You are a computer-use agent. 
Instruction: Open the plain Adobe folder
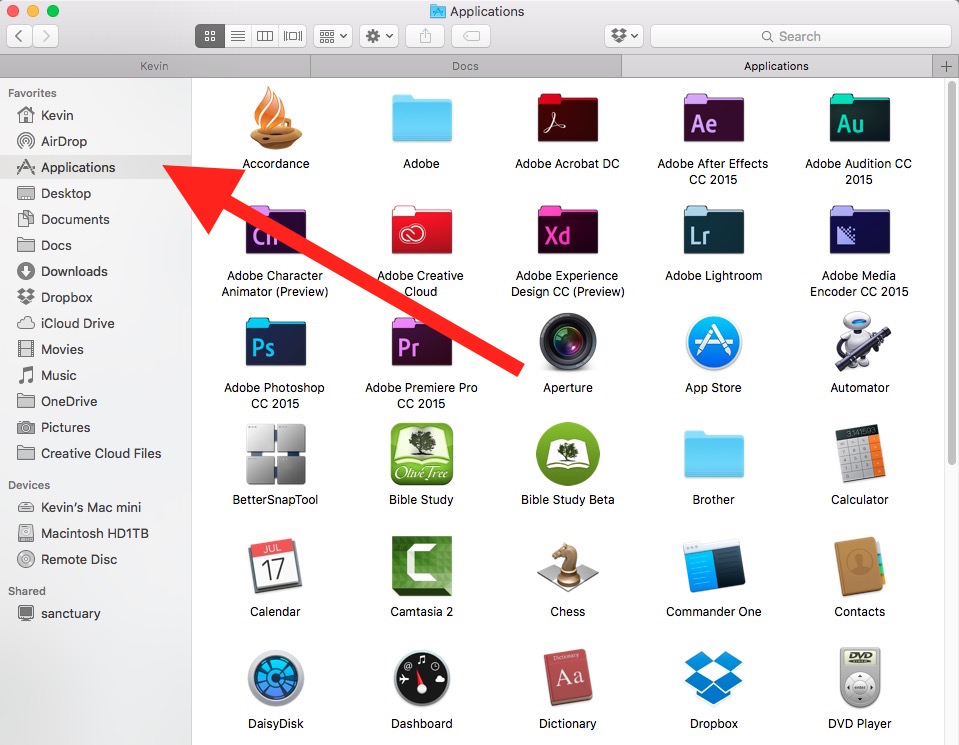(421, 119)
